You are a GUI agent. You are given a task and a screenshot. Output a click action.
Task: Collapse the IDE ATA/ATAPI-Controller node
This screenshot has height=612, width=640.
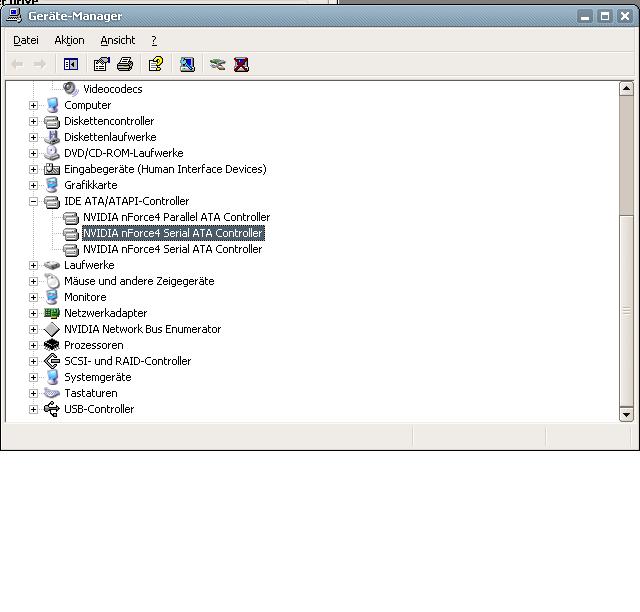pyautogui.click(x=33, y=201)
